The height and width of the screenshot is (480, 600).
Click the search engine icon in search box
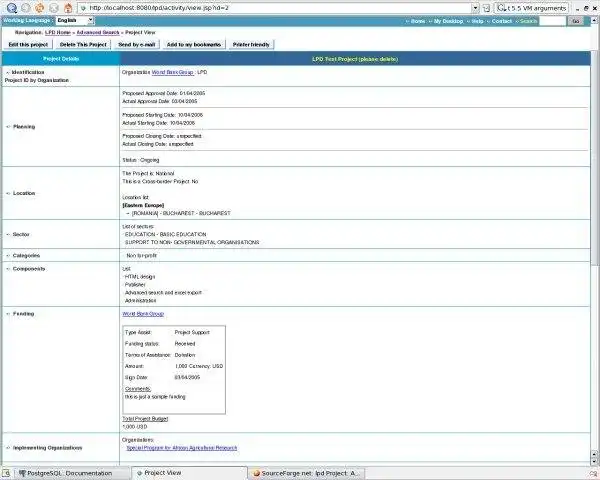click(x=502, y=8)
